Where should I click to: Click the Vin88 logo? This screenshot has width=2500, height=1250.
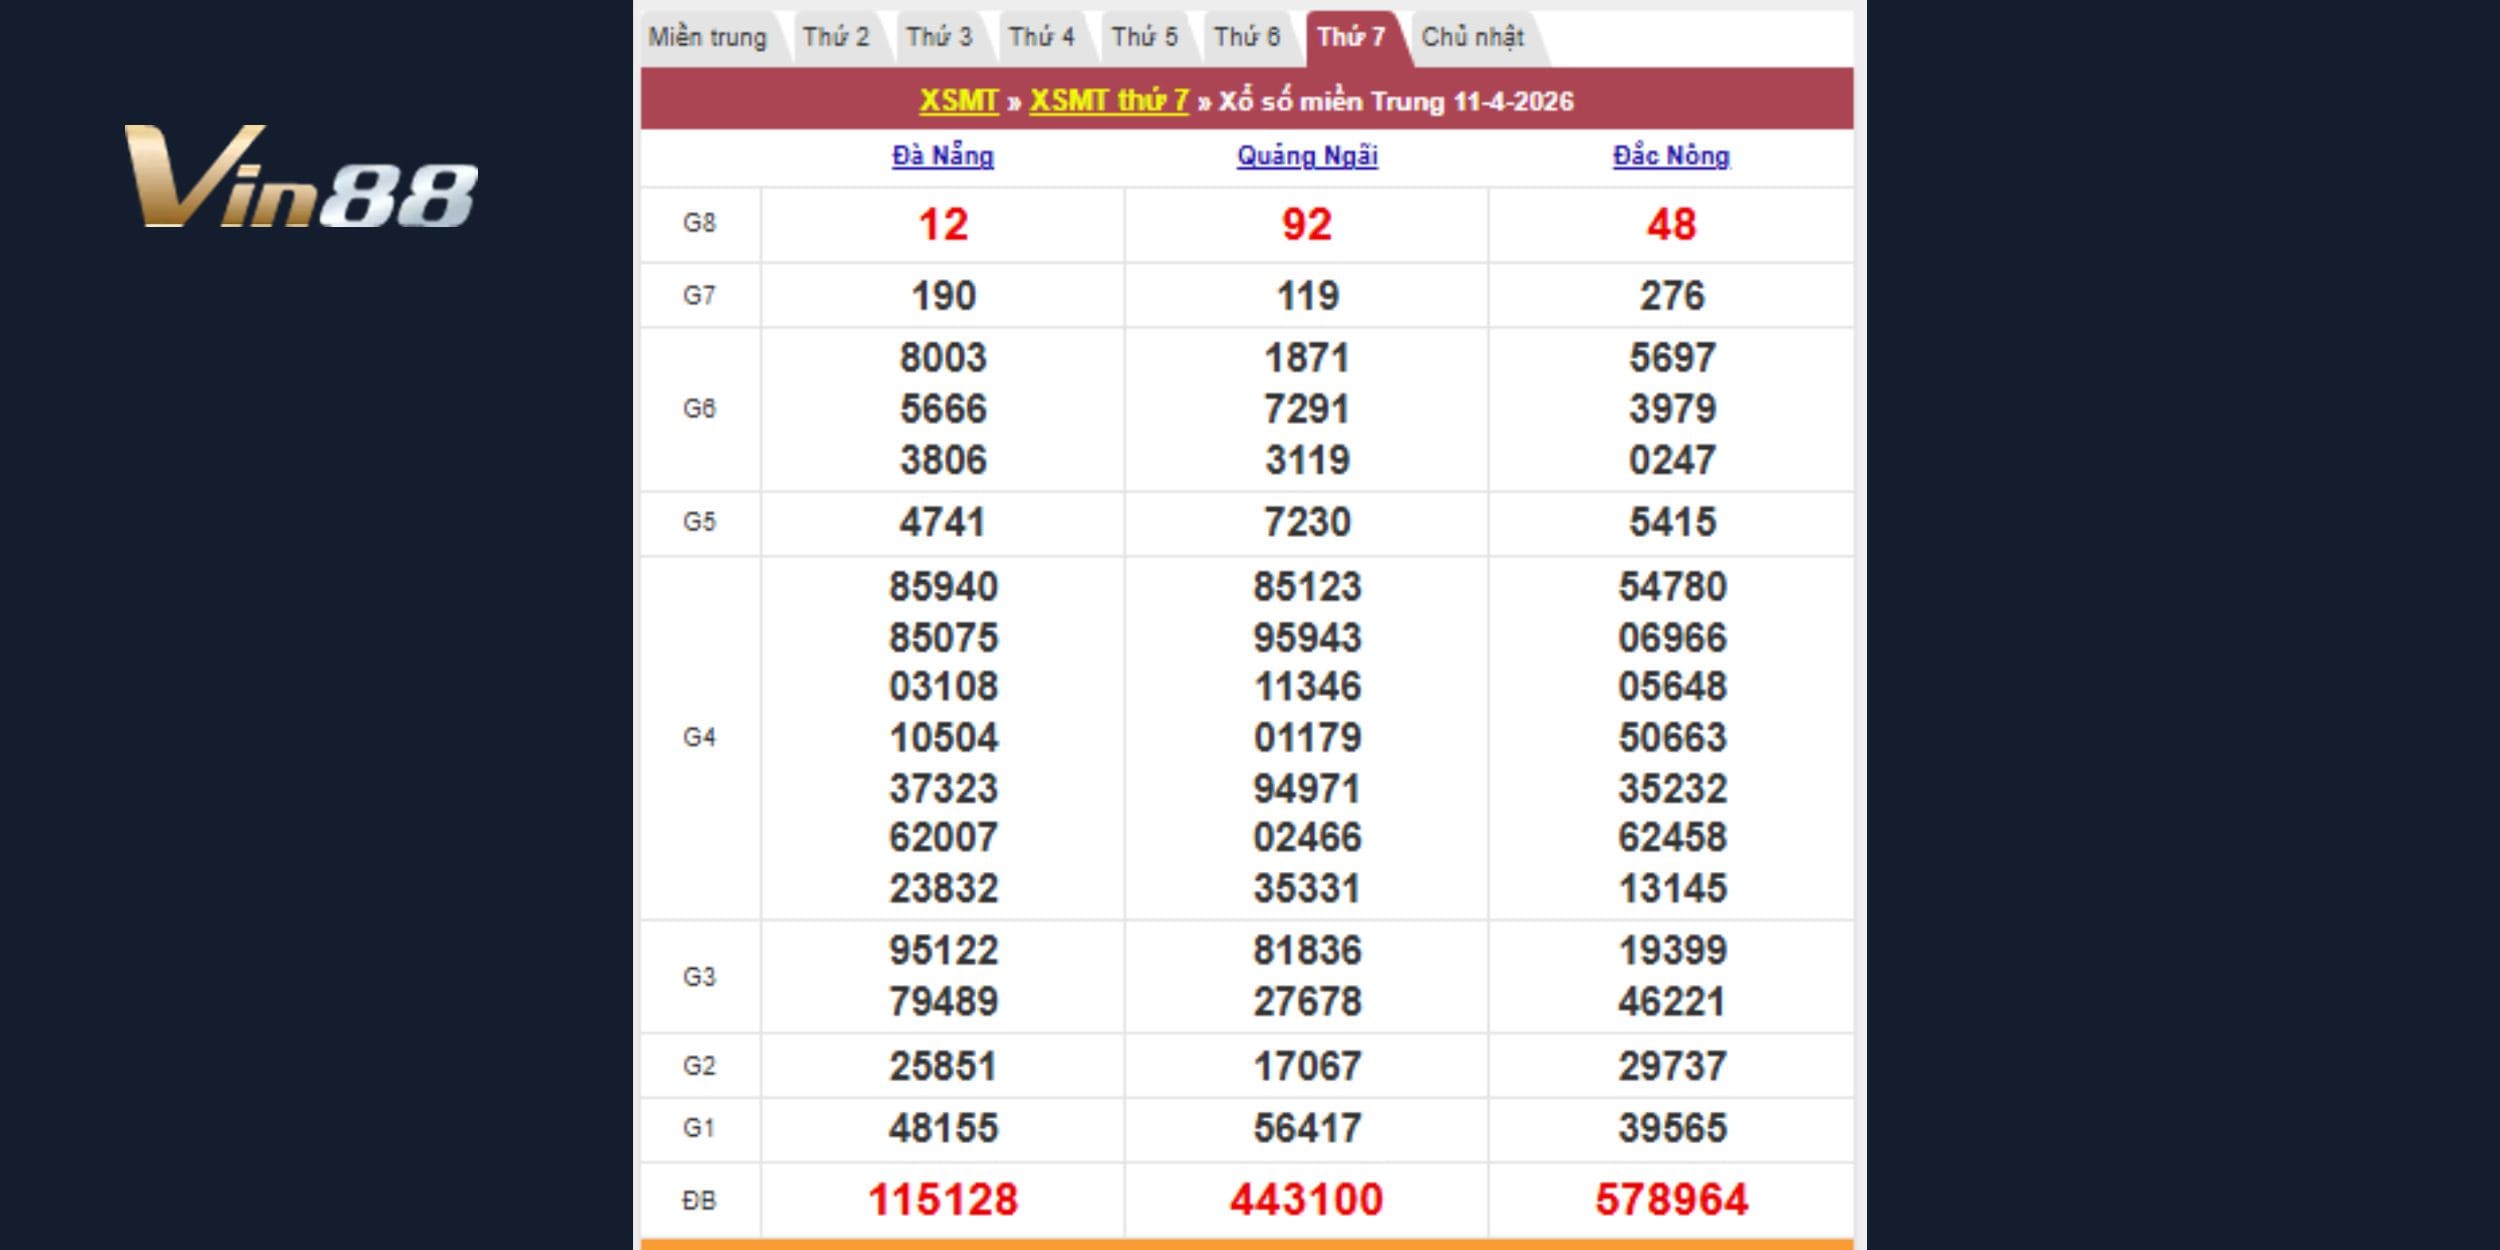click(x=300, y=177)
